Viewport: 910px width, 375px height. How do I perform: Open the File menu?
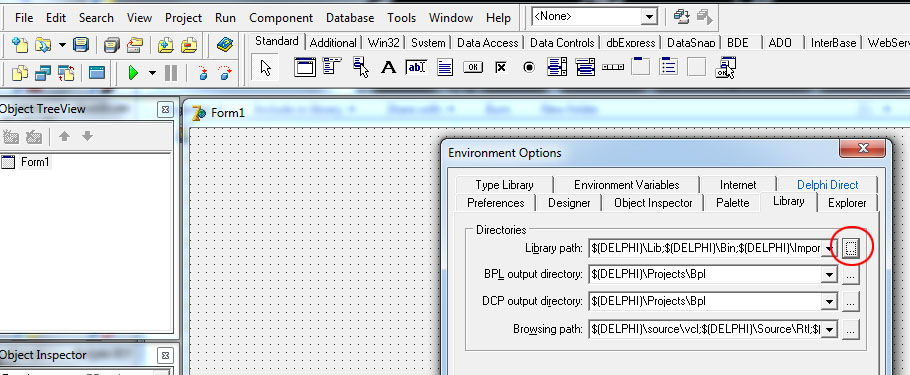(x=24, y=18)
